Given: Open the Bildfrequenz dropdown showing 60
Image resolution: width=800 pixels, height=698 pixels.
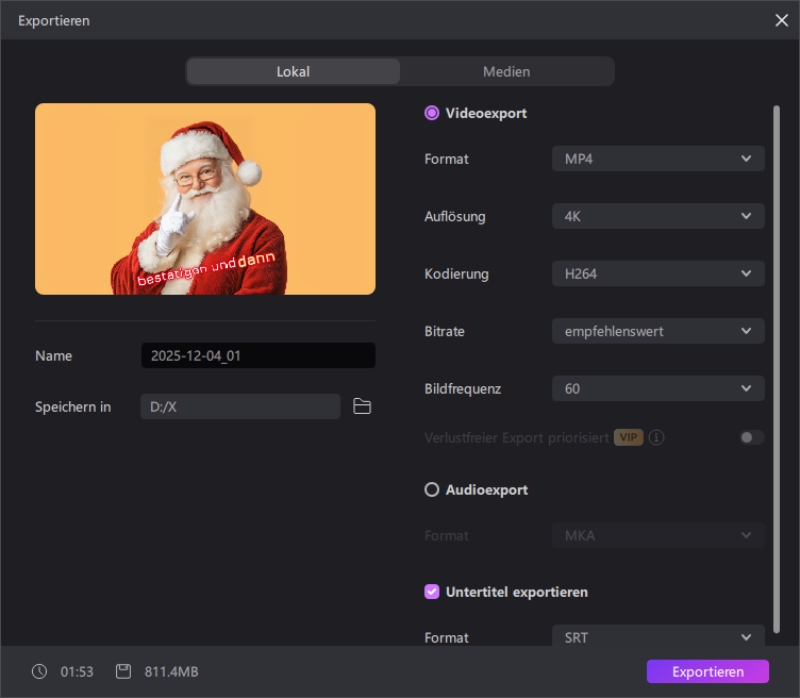Looking at the screenshot, I should point(658,388).
